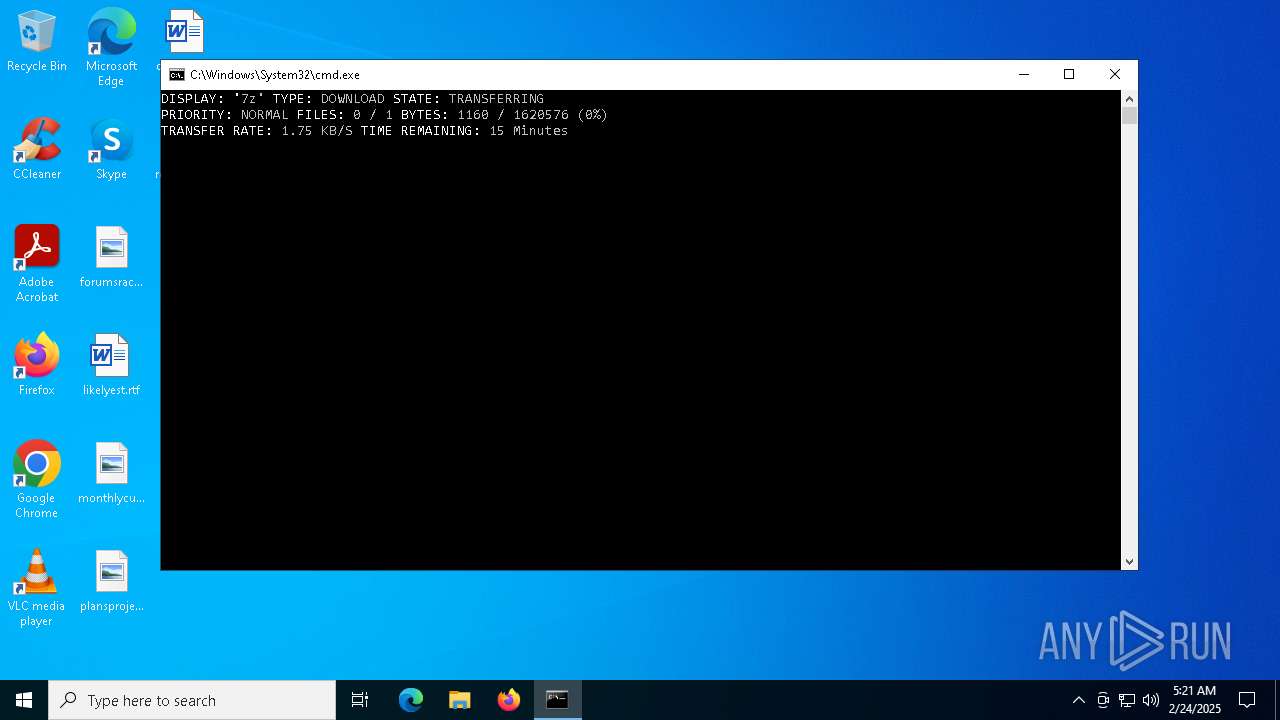Open CCleaner desktop shortcut
The height and width of the screenshot is (720, 1280).
[37, 150]
